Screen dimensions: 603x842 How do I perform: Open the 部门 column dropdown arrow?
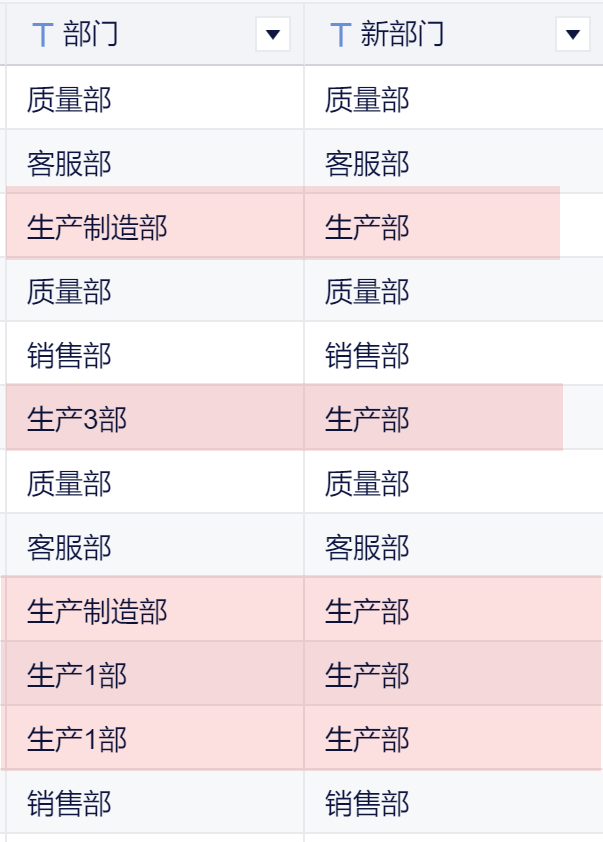tap(273, 35)
